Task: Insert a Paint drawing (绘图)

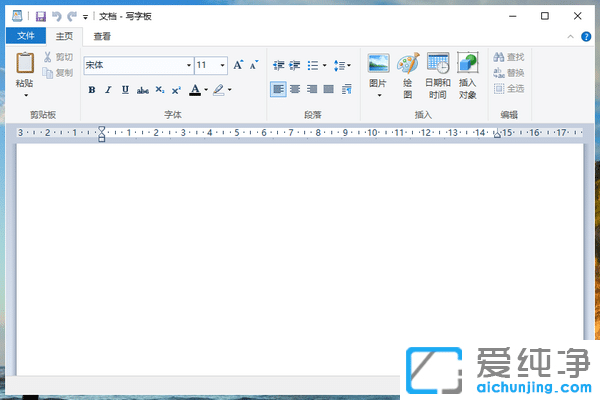Action: click(x=408, y=75)
